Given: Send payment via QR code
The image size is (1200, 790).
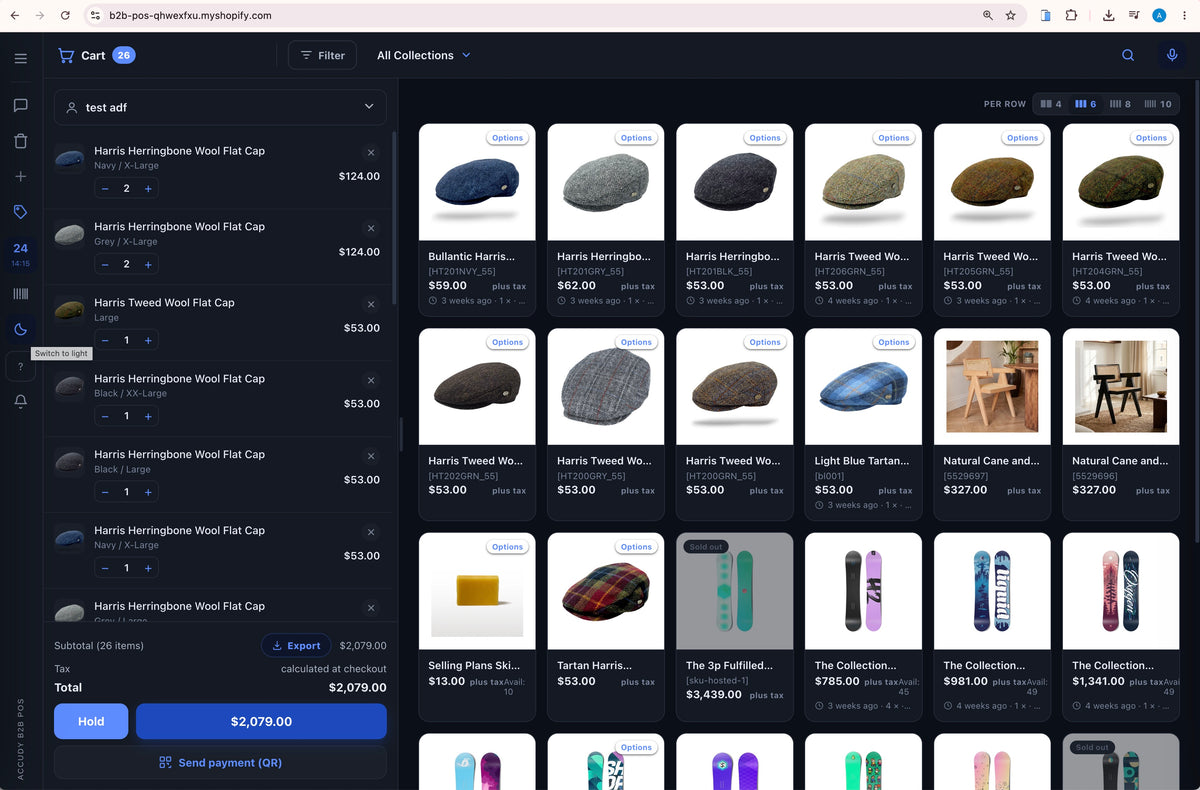Looking at the screenshot, I should coord(220,762).
